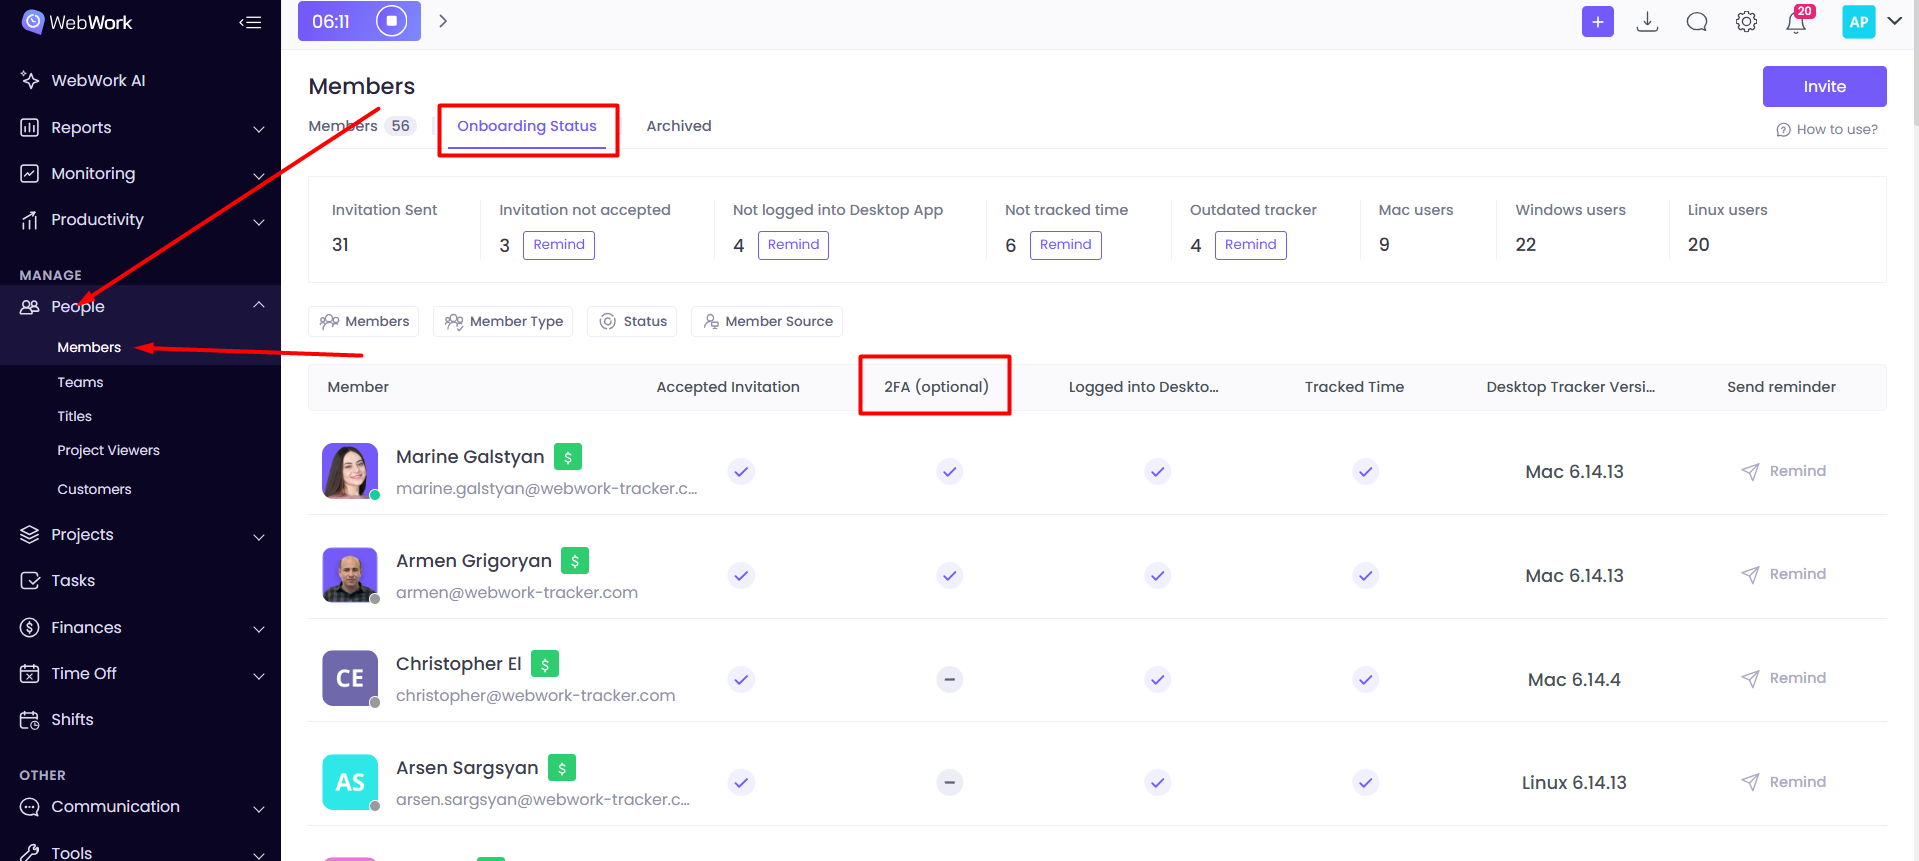Click Remind for Invitation not accepted

click(559, 245)
